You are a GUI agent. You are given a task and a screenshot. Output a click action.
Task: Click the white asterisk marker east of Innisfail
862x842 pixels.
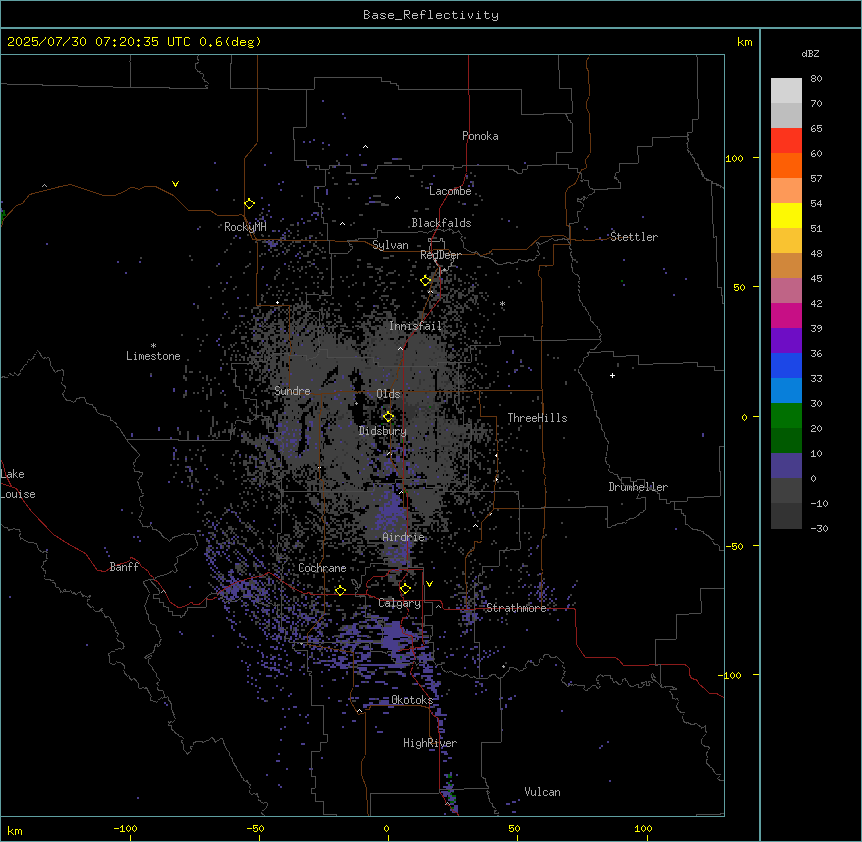[502, 304]
